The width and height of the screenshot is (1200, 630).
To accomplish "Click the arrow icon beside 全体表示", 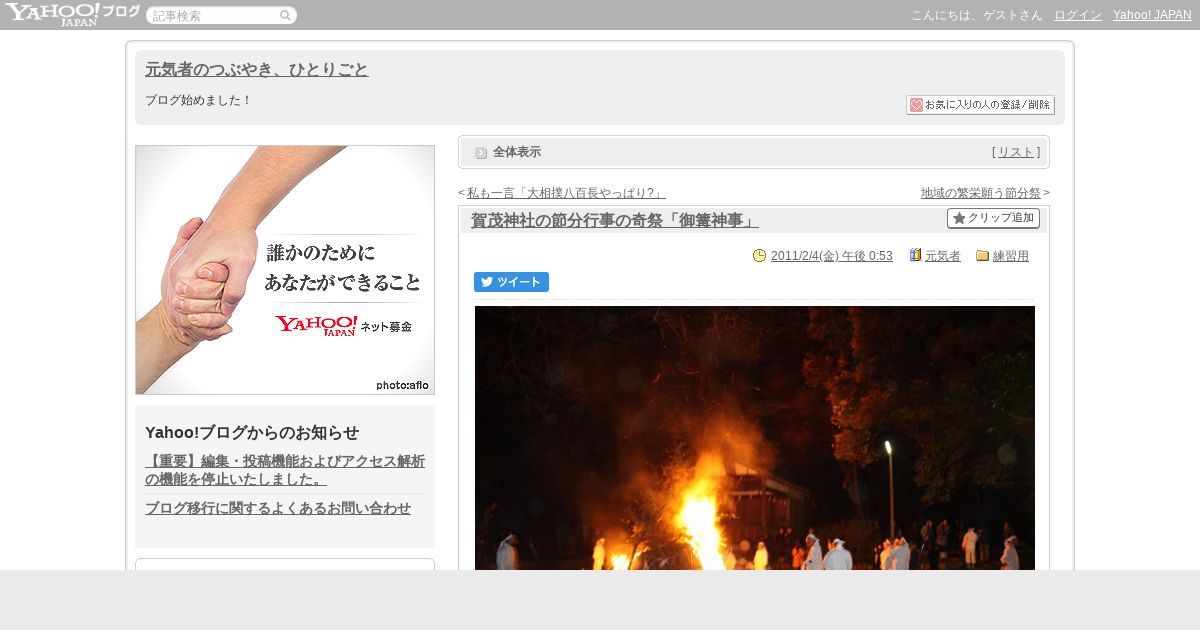I will click(x=481, y=152).
